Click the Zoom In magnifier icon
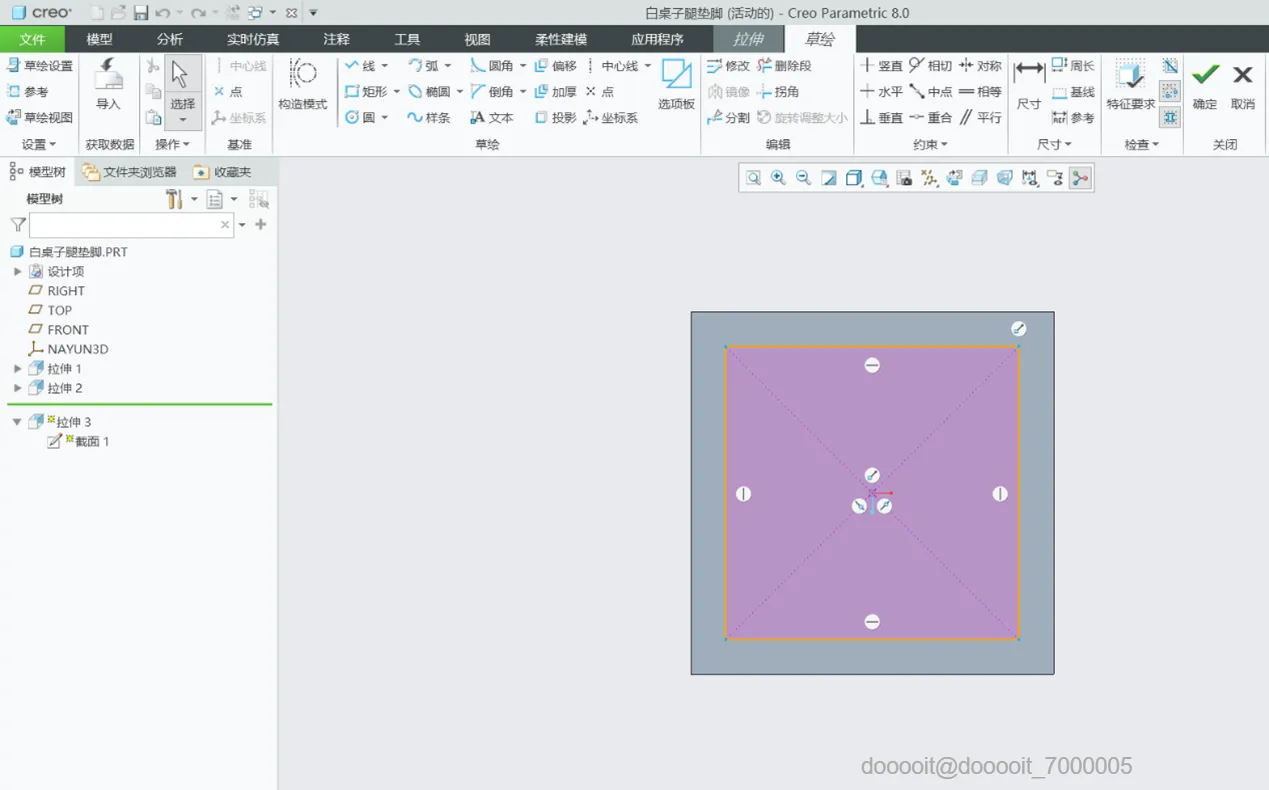1269x790 pixels. coord(778,178)
